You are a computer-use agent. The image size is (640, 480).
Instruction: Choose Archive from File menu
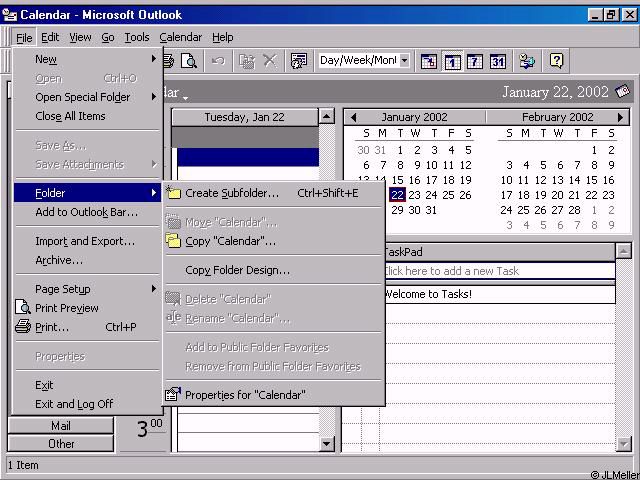pyautogui.click(x=87, y=260)
